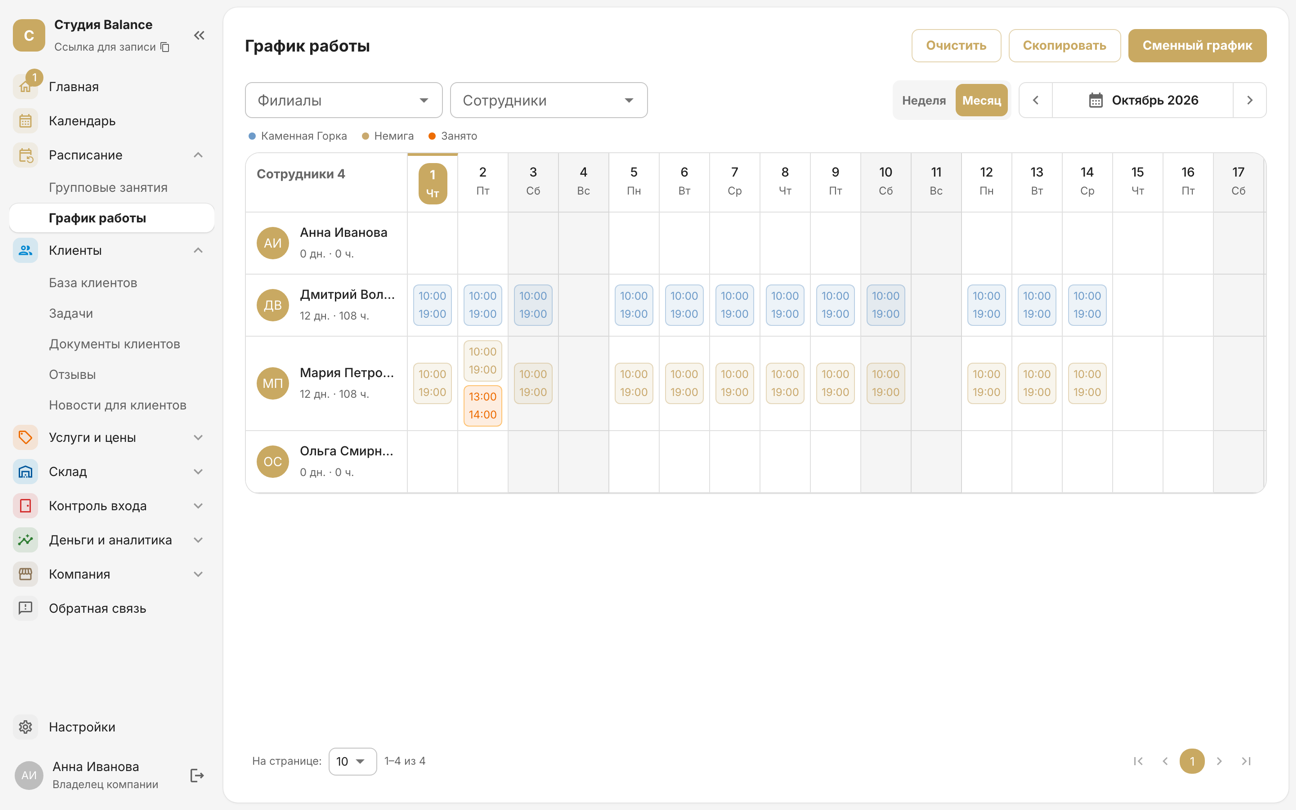Image resolution: width=1296 pixels, height=810 pixels.
Task: Open the Филиалы dropdown
Action: coord(344,100)
